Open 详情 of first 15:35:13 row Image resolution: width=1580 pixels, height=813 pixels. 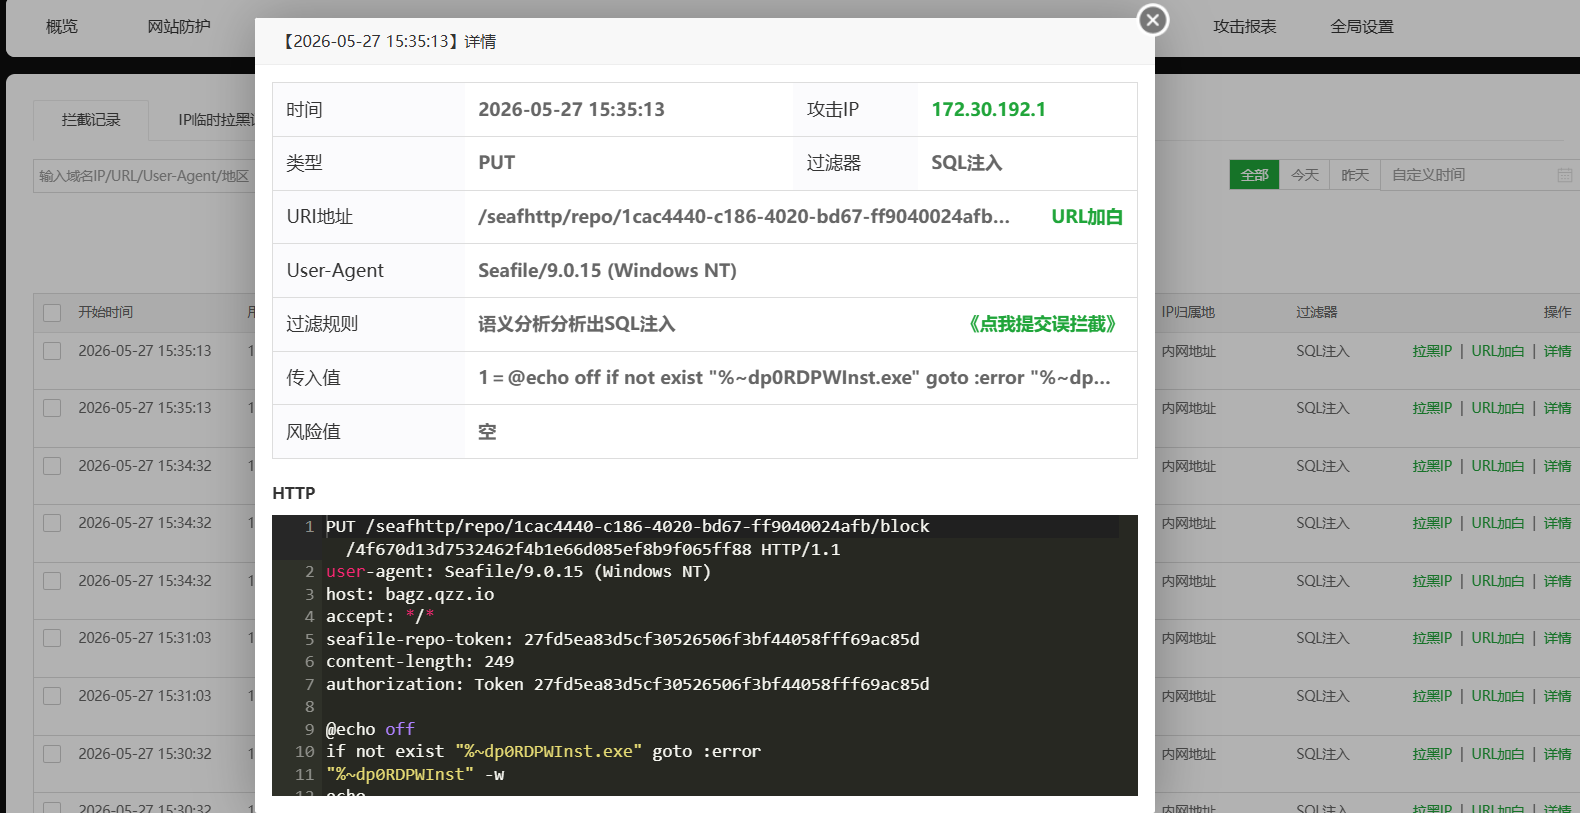1557,351
